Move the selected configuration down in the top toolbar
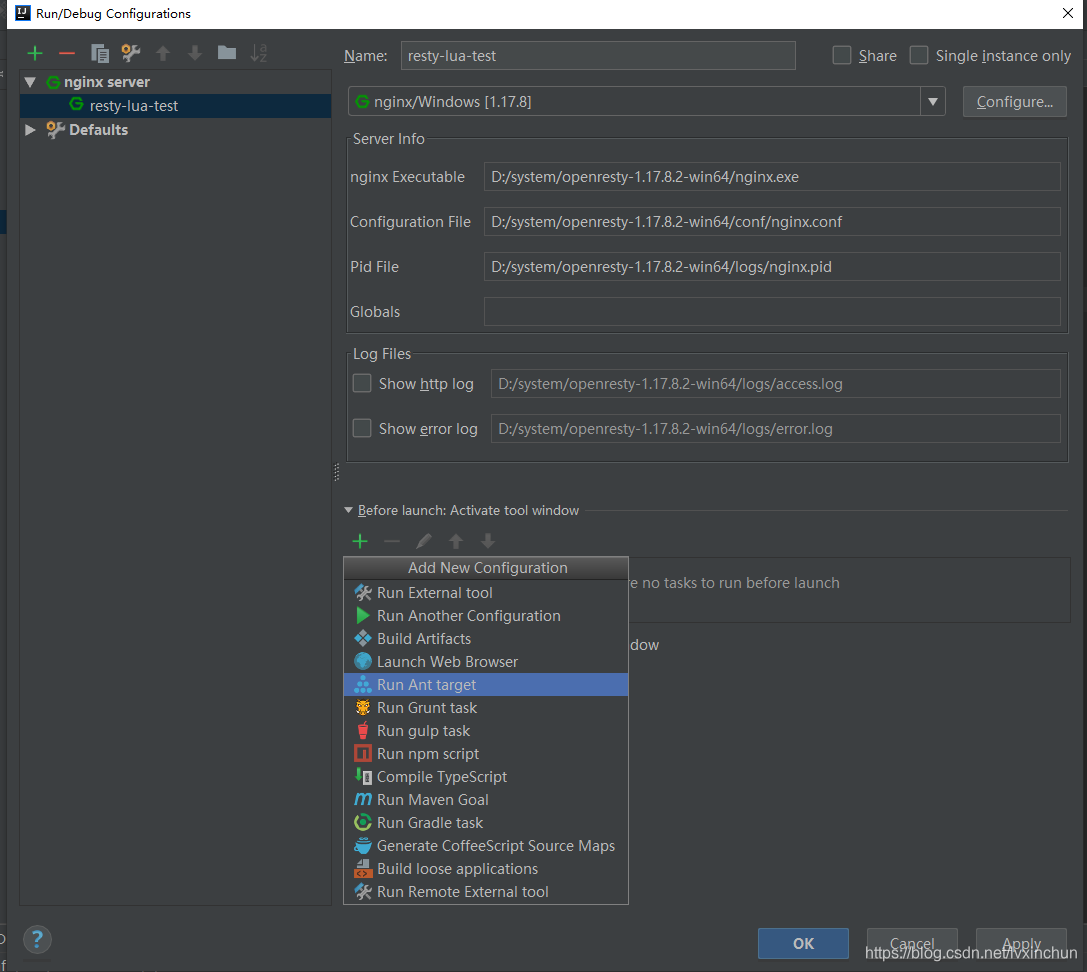 (195, 53)
